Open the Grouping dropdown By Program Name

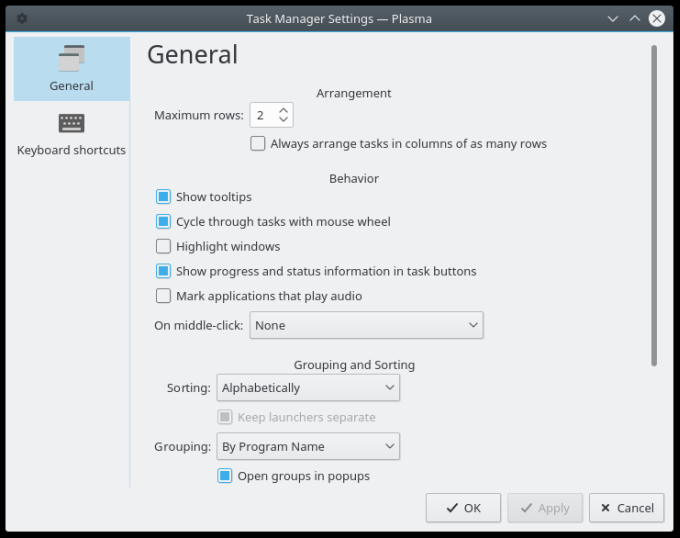pos(307,446)
